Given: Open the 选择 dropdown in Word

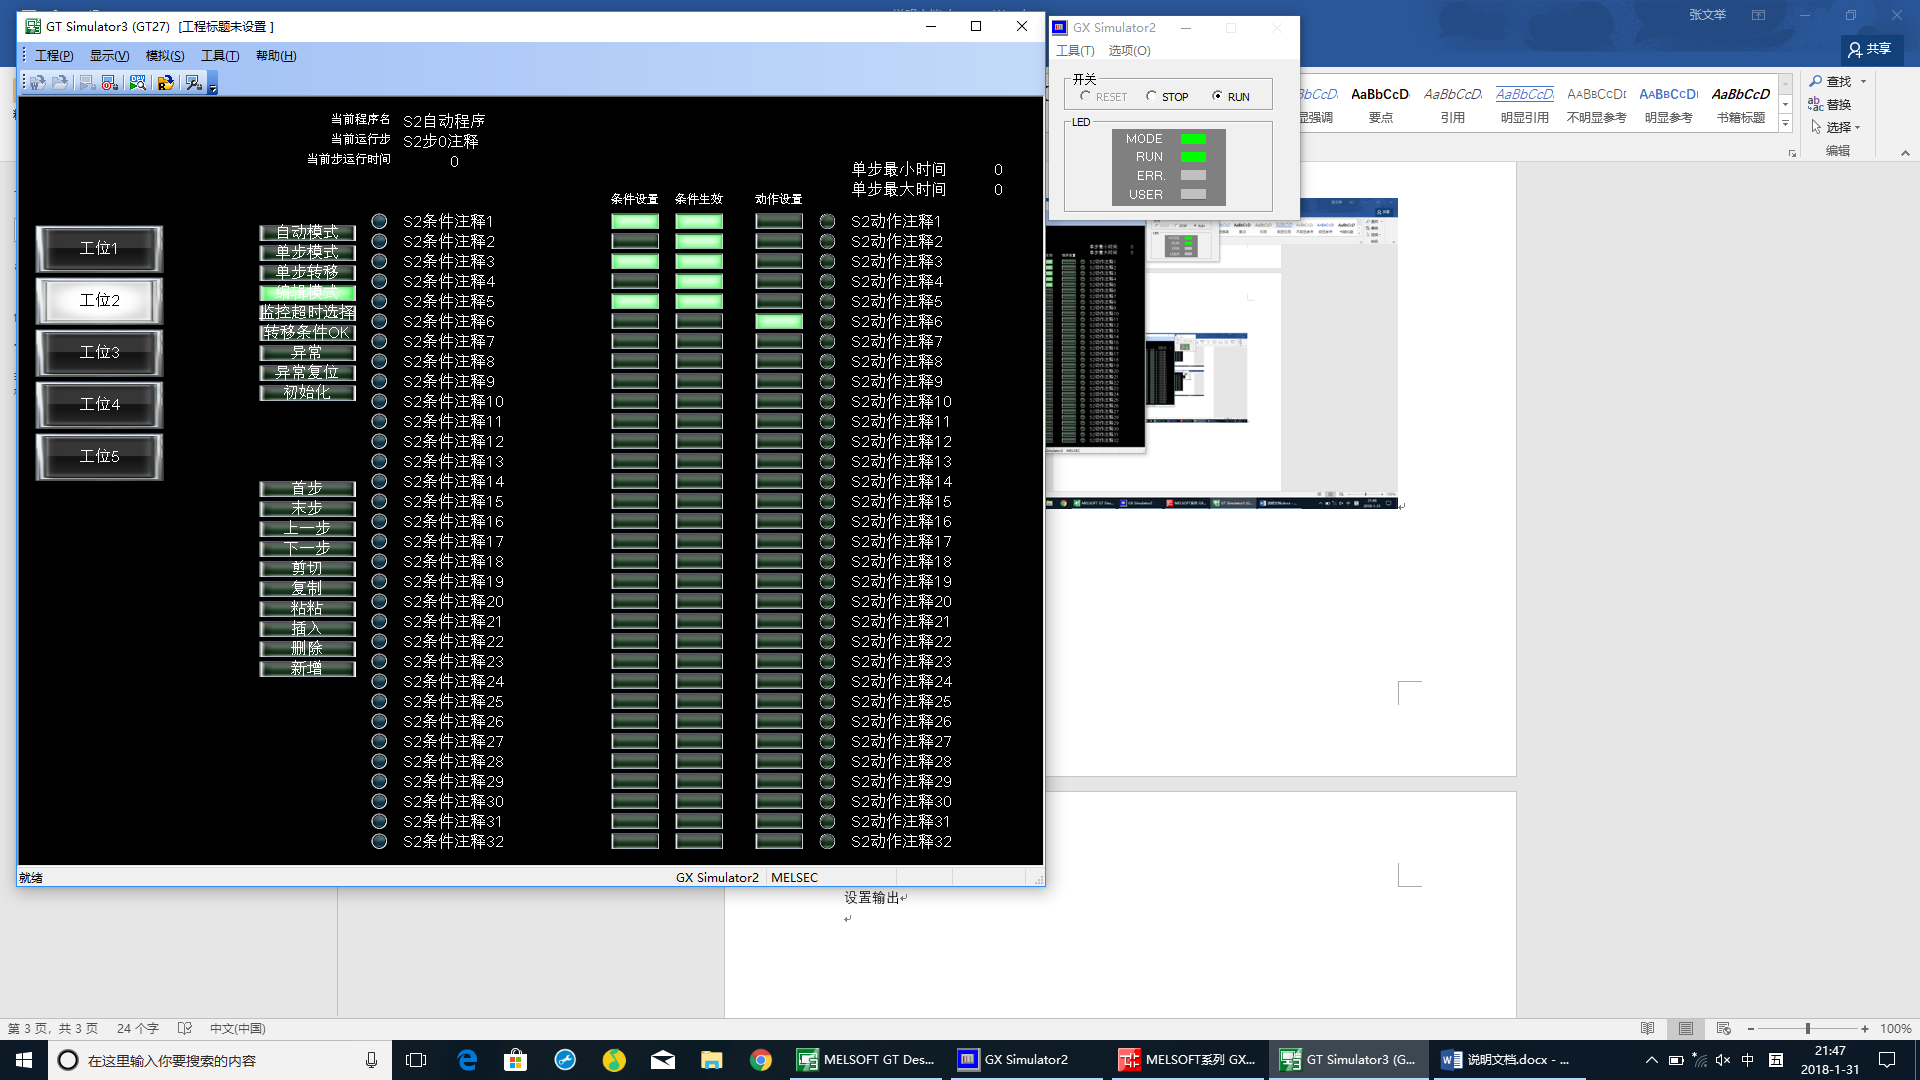Looking at the screenshot, I should click(1838, 128).
